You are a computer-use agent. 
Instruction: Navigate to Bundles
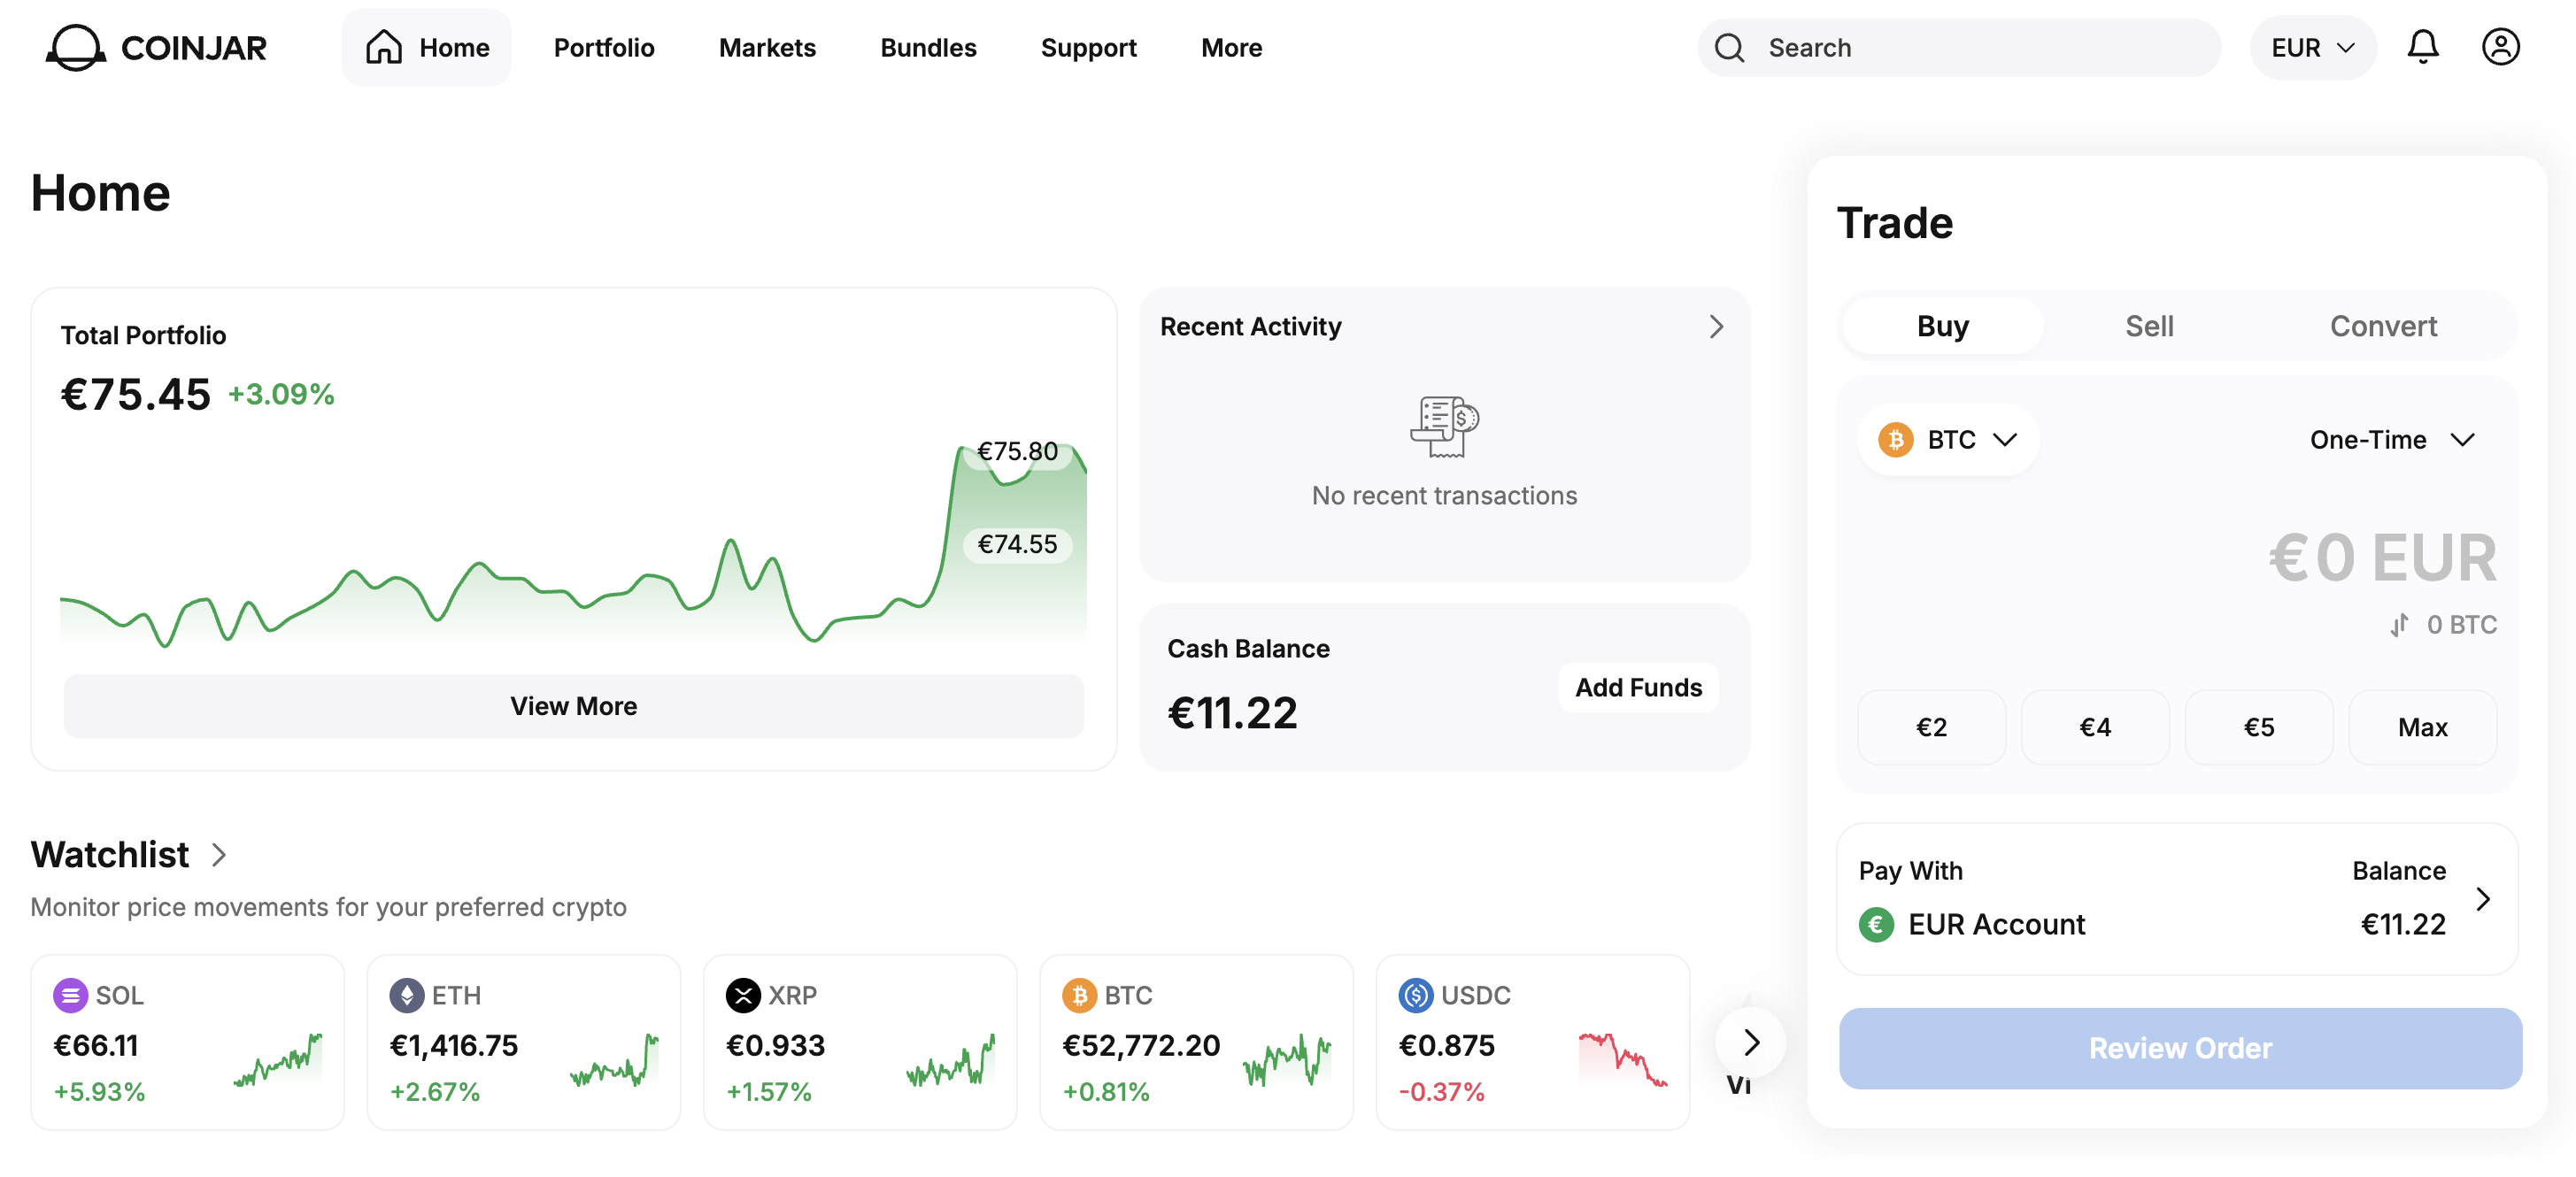928,48
